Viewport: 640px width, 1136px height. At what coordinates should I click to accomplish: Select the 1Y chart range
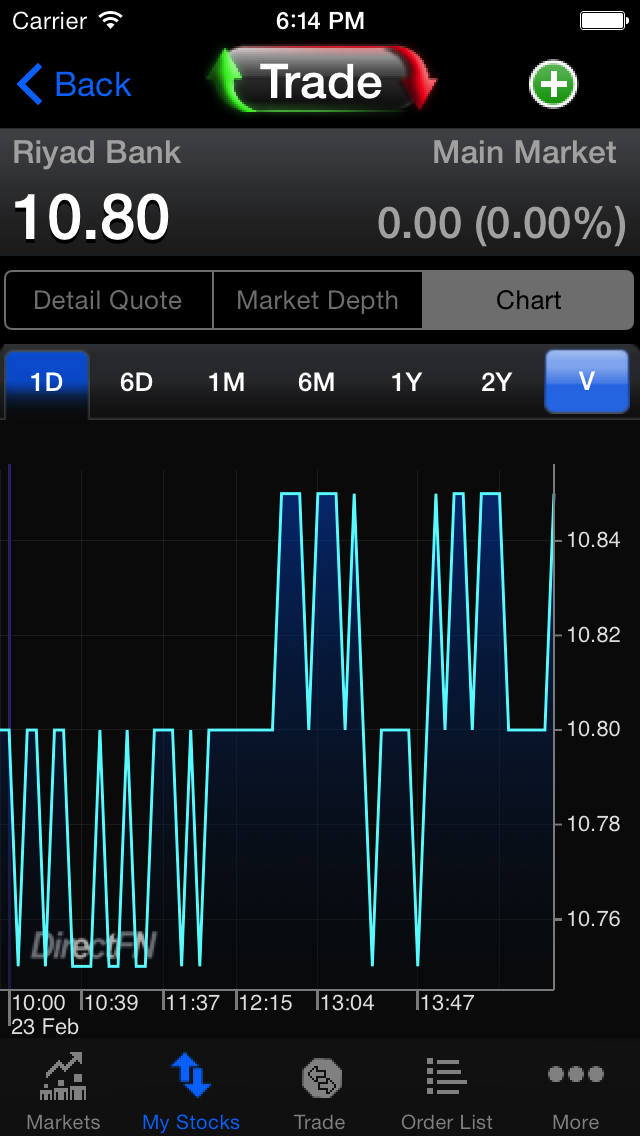pyautogui.click(x=406, y=383)
